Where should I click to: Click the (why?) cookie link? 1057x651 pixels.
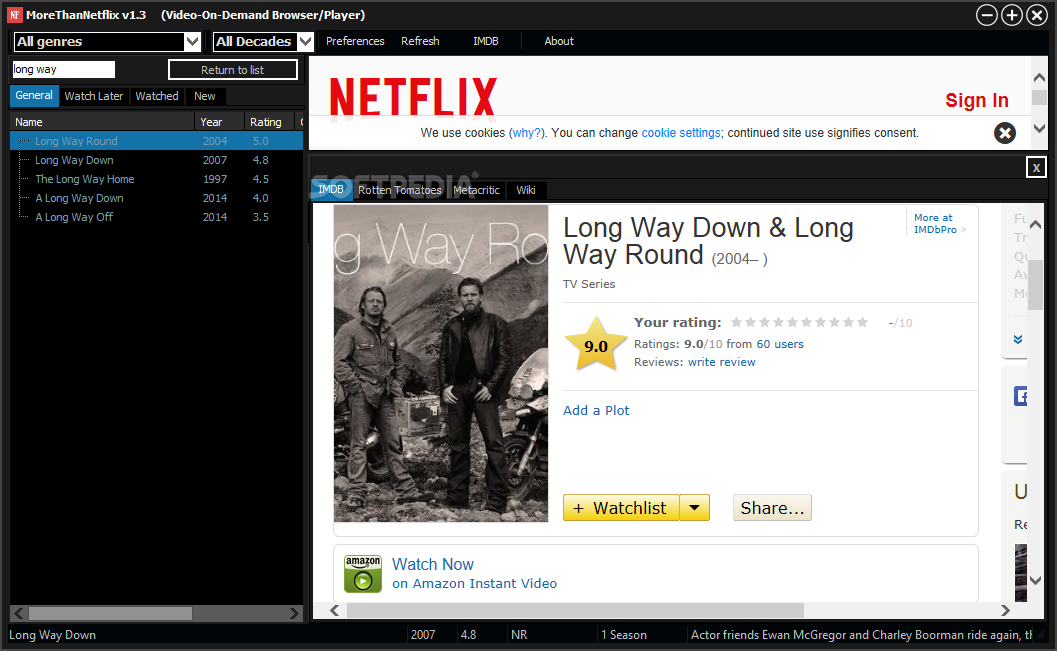point(528,133)
